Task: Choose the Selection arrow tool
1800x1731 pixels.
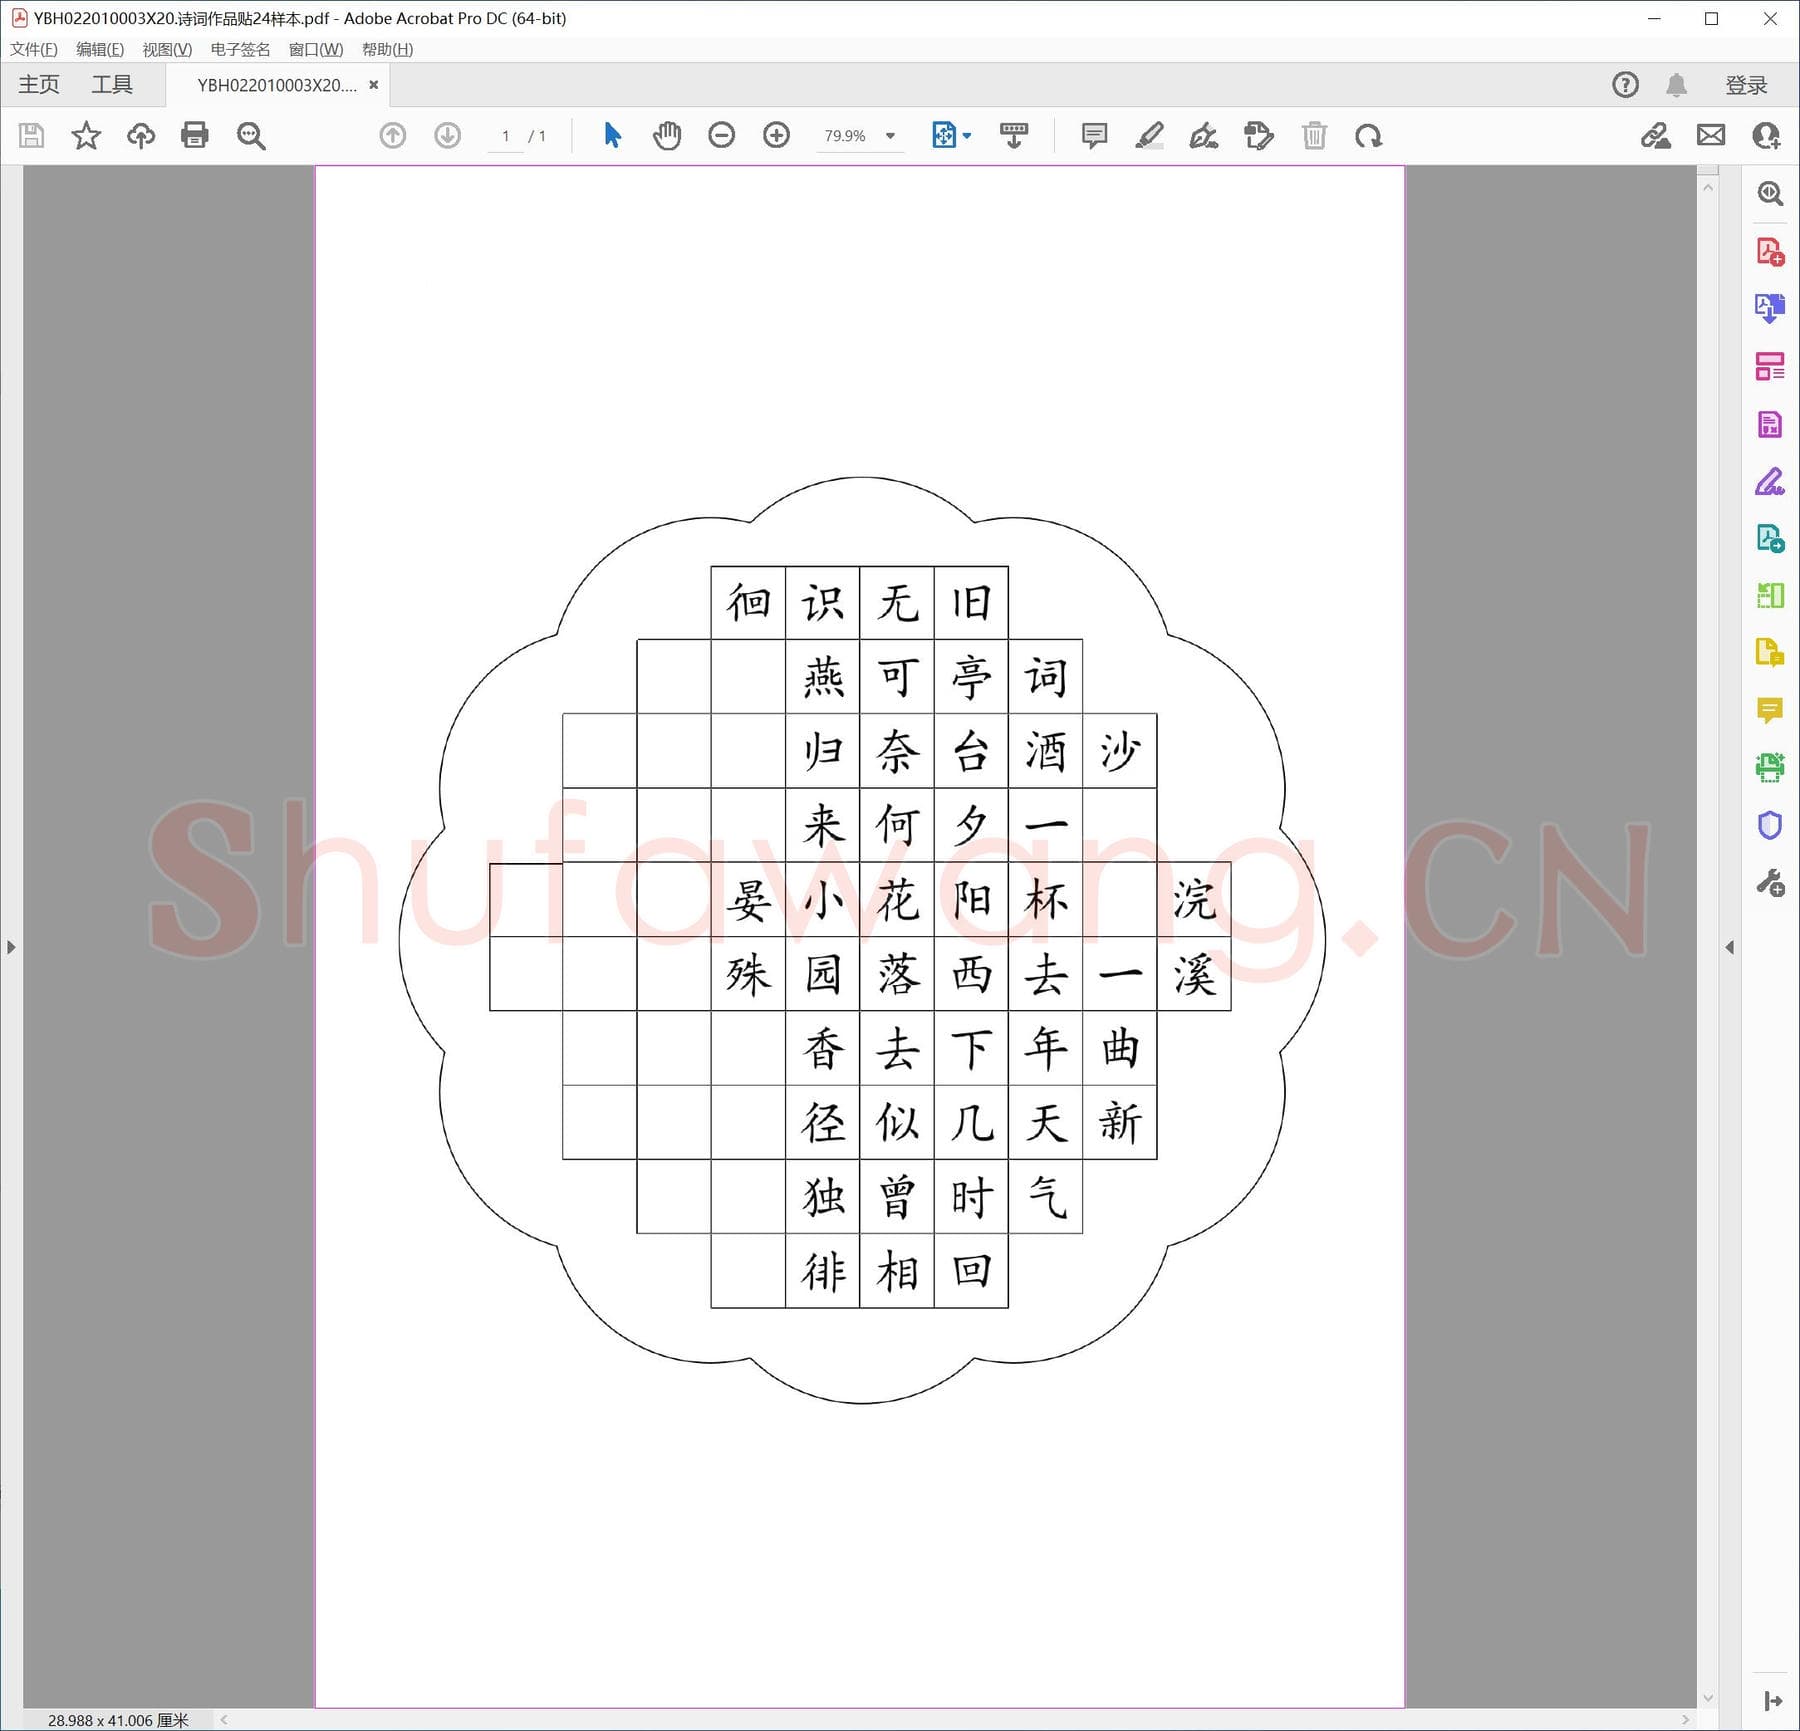Action: click(613, 135)
